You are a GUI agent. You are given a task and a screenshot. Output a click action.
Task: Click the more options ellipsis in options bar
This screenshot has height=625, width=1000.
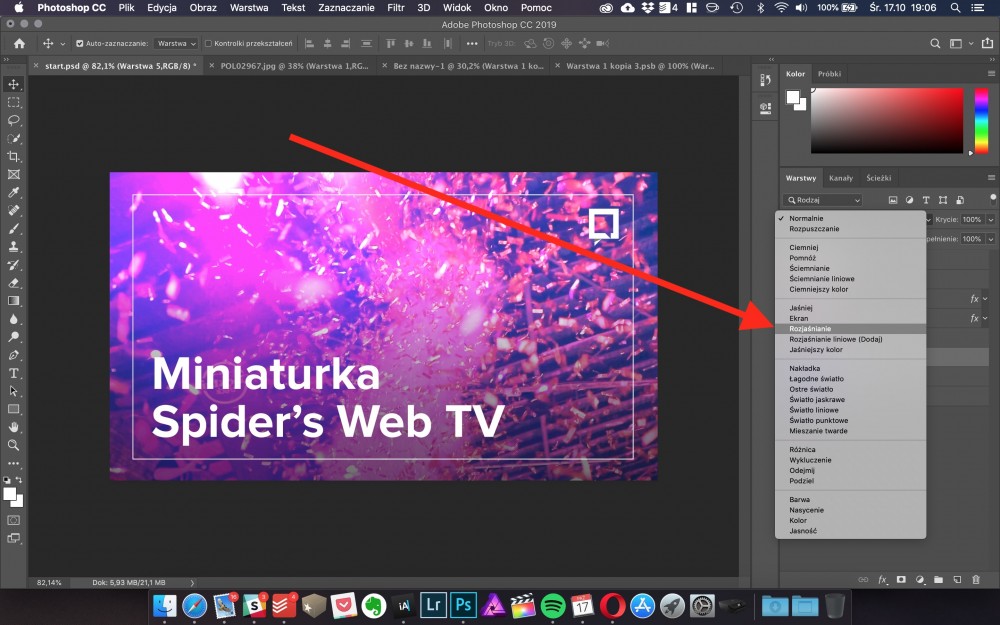tap(472, 44)
